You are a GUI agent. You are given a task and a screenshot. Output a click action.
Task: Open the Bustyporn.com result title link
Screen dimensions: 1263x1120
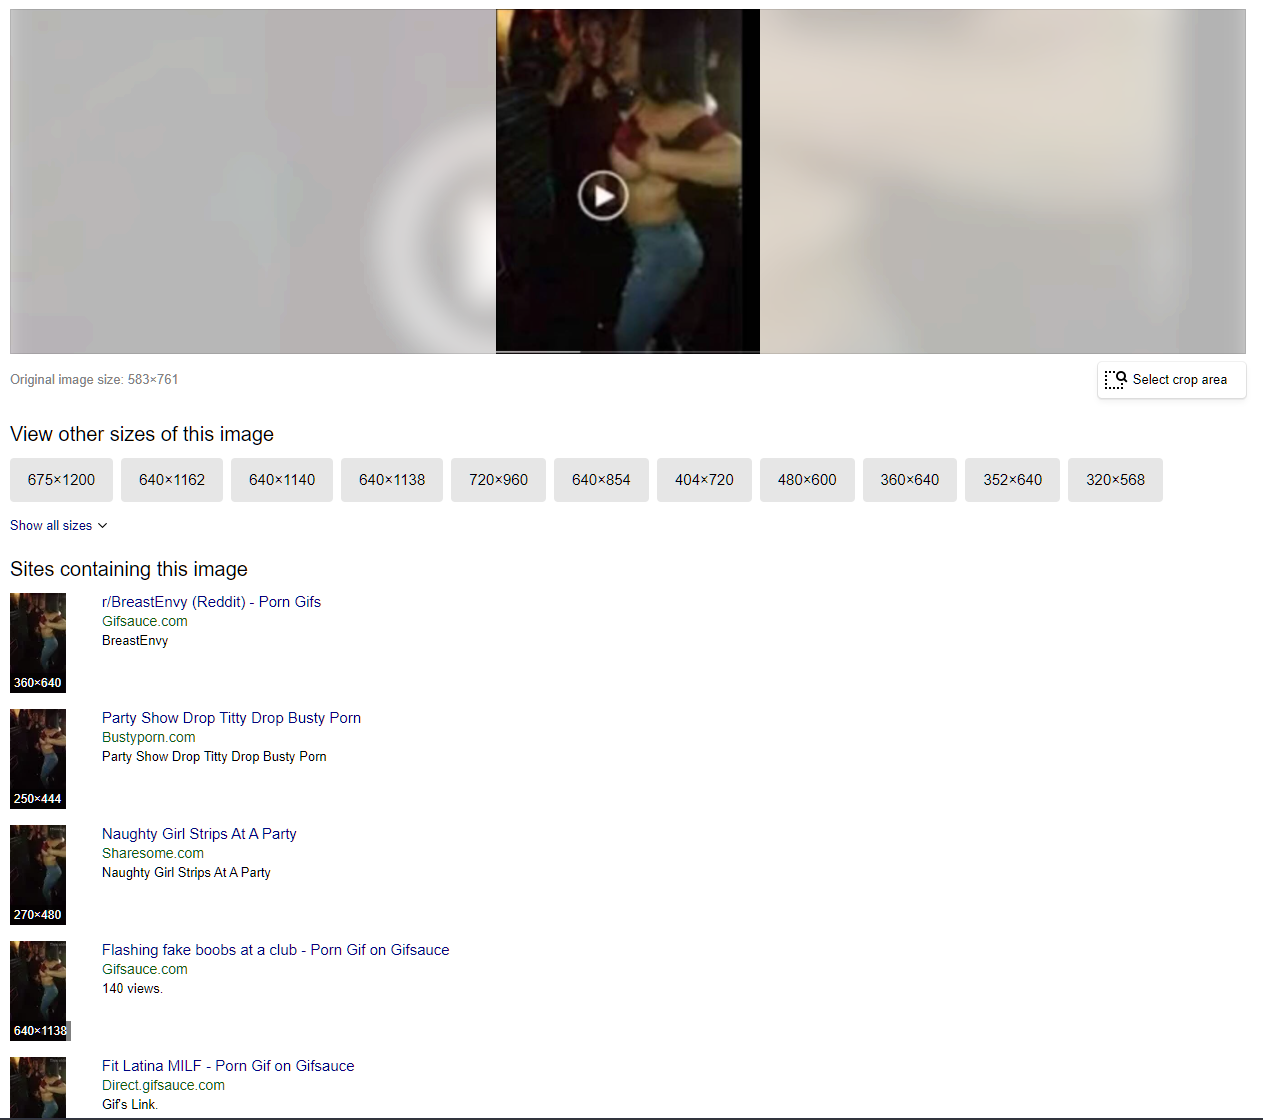[231, 718]
